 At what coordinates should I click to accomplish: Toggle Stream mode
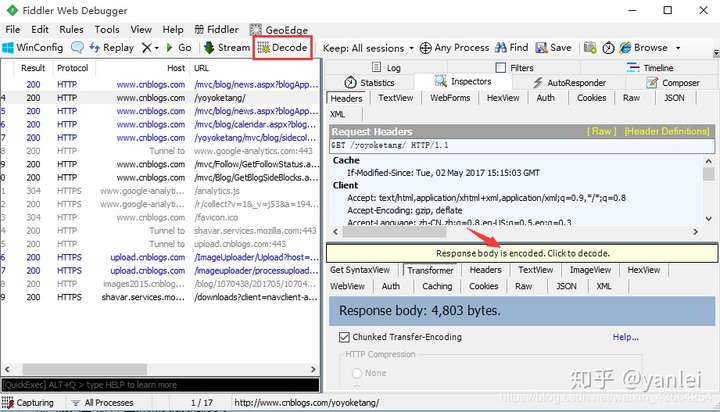227,48
